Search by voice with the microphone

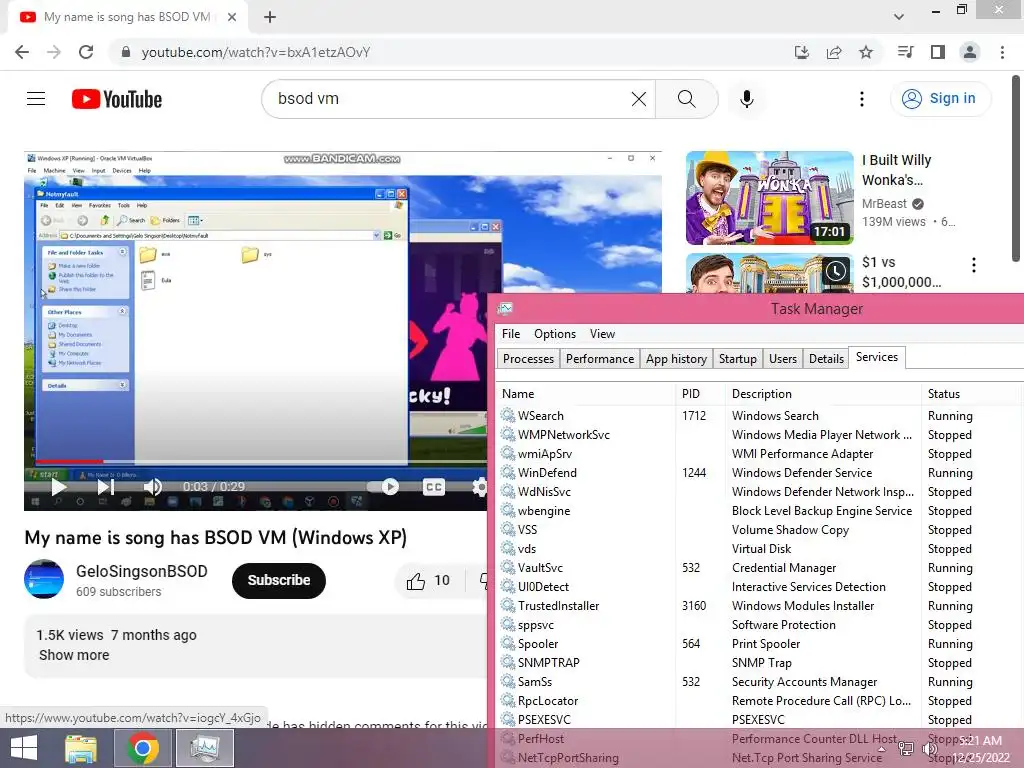747,99
